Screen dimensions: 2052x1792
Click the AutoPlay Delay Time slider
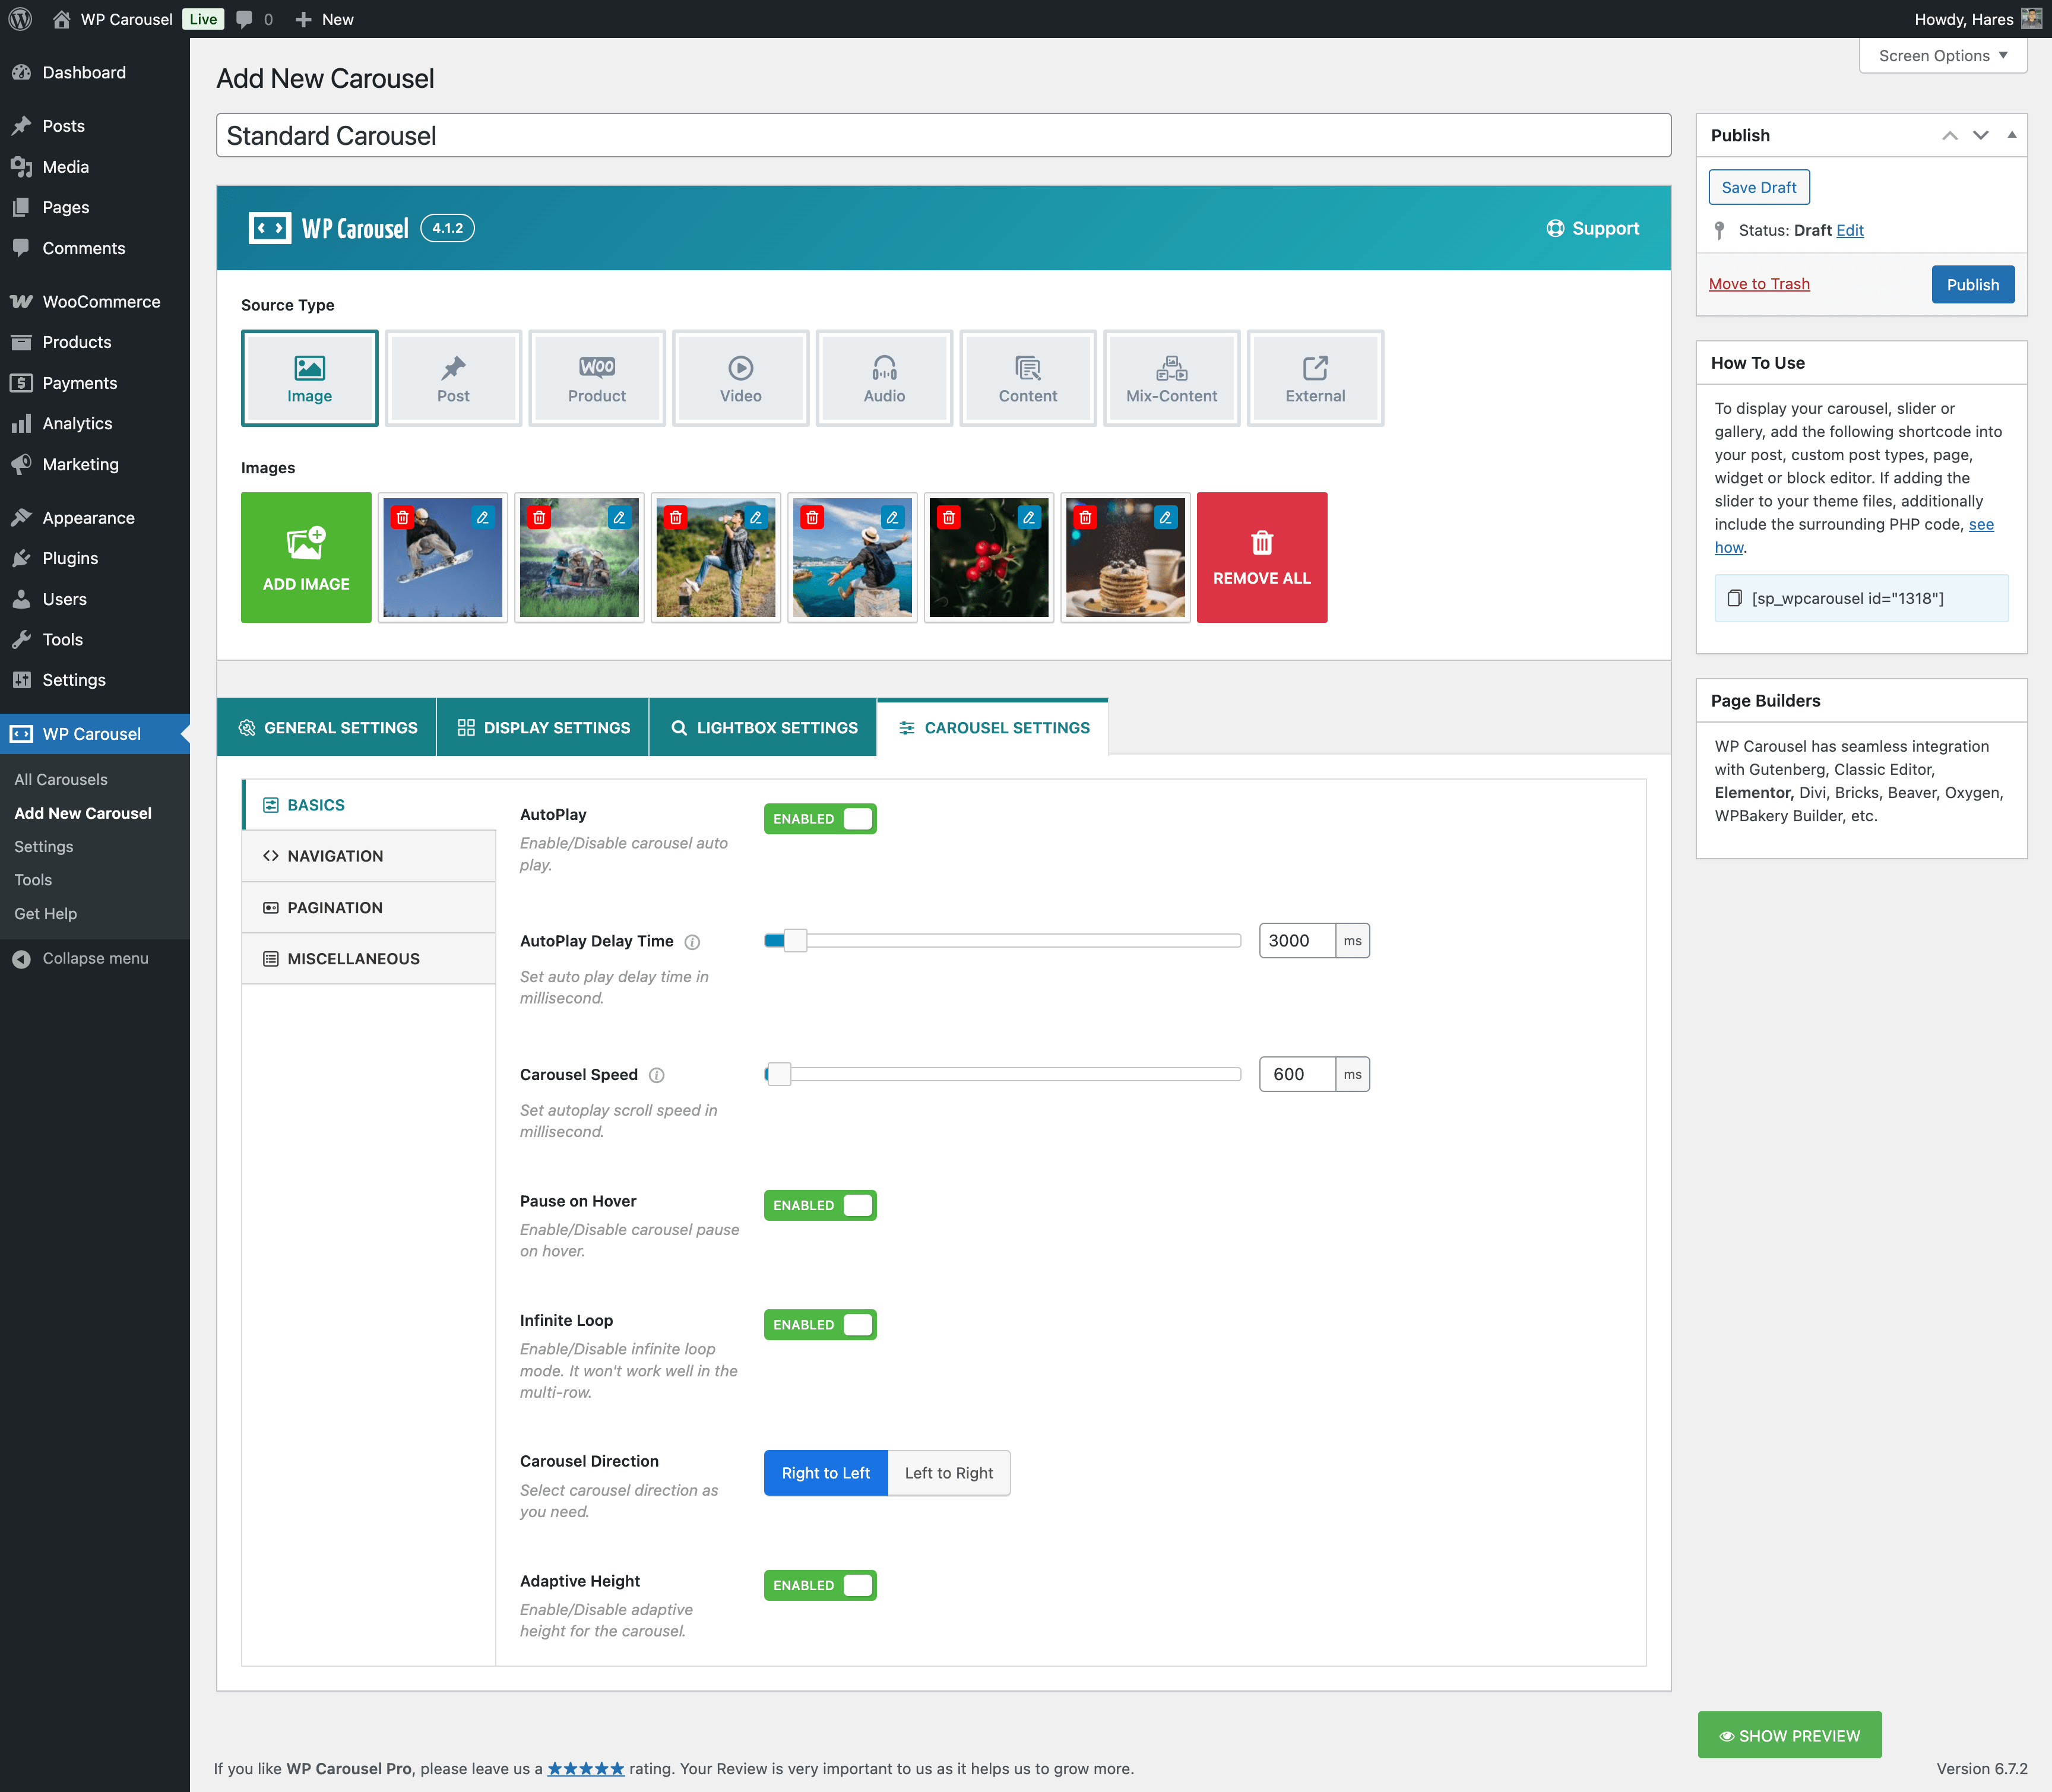coord(1002,941)
